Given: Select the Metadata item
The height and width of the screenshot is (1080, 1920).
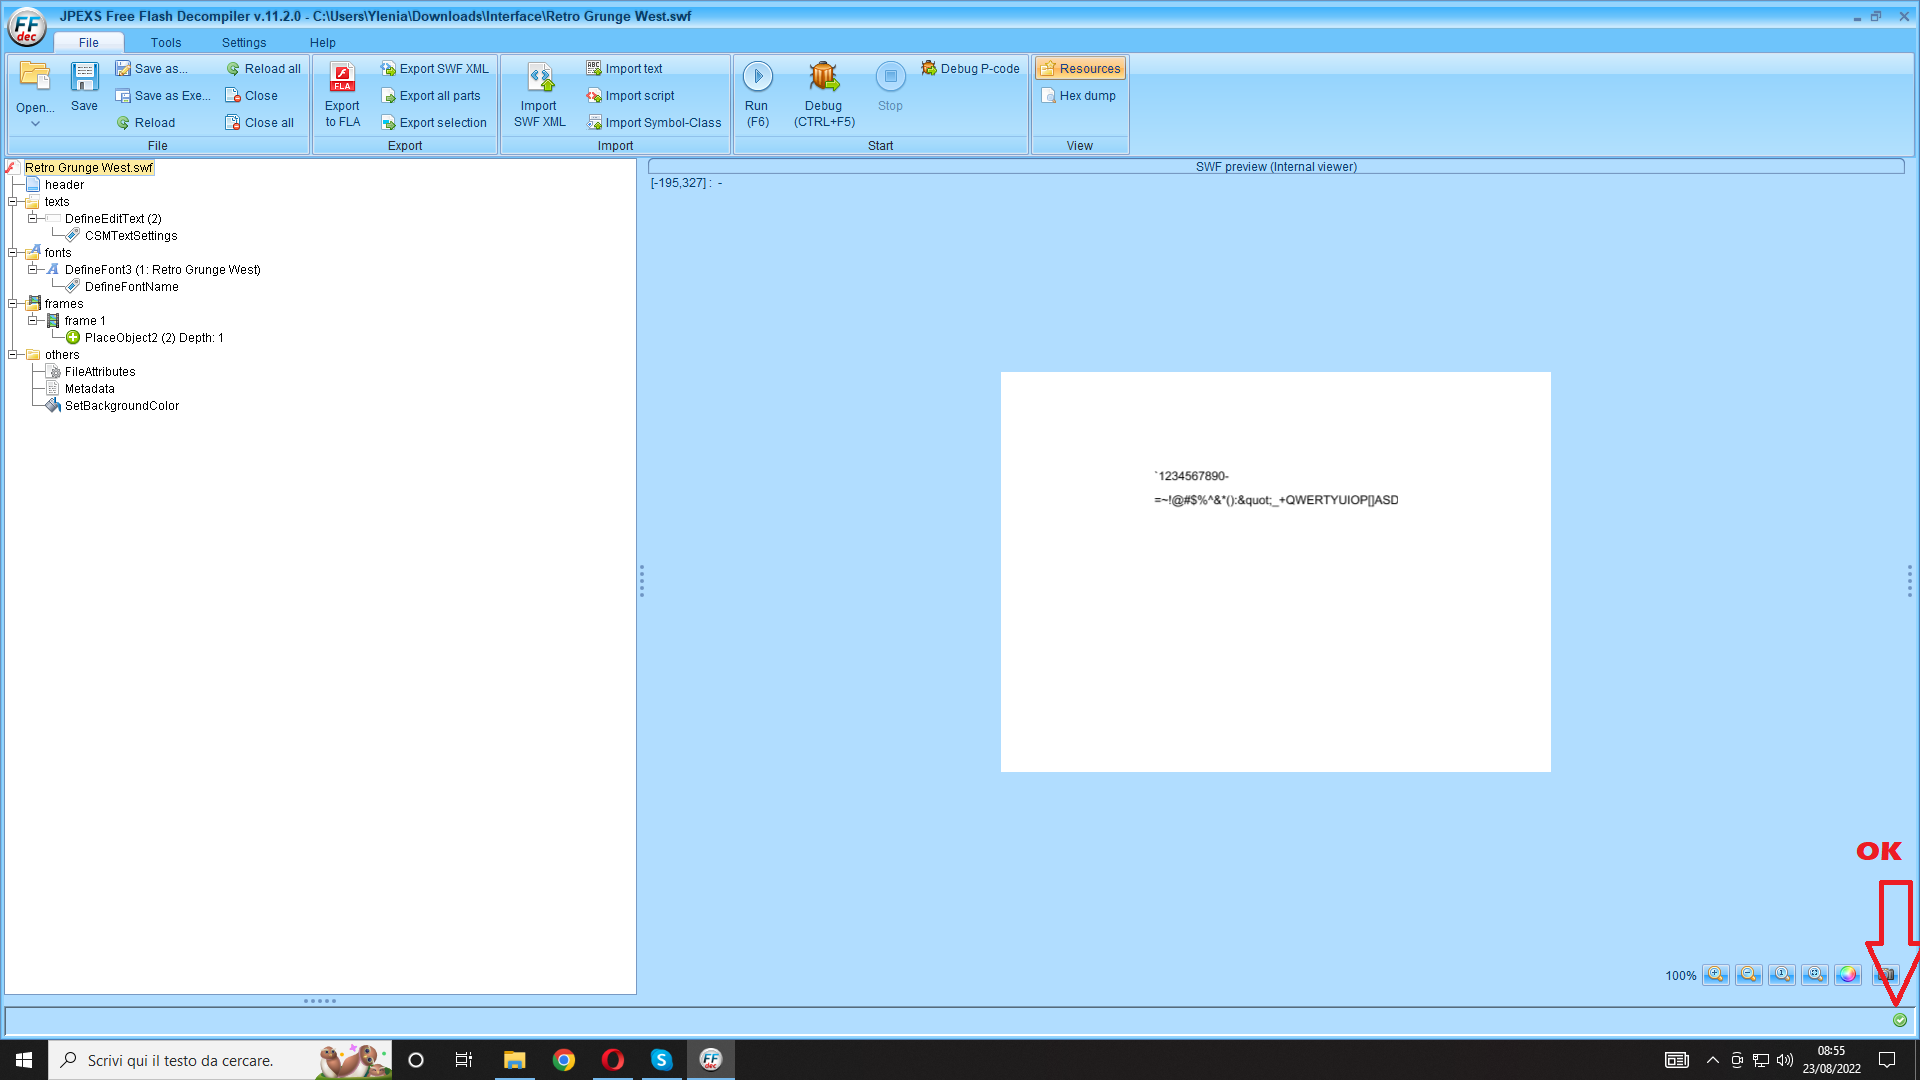Looking at the screenshot, I should (x=90, y=389).
